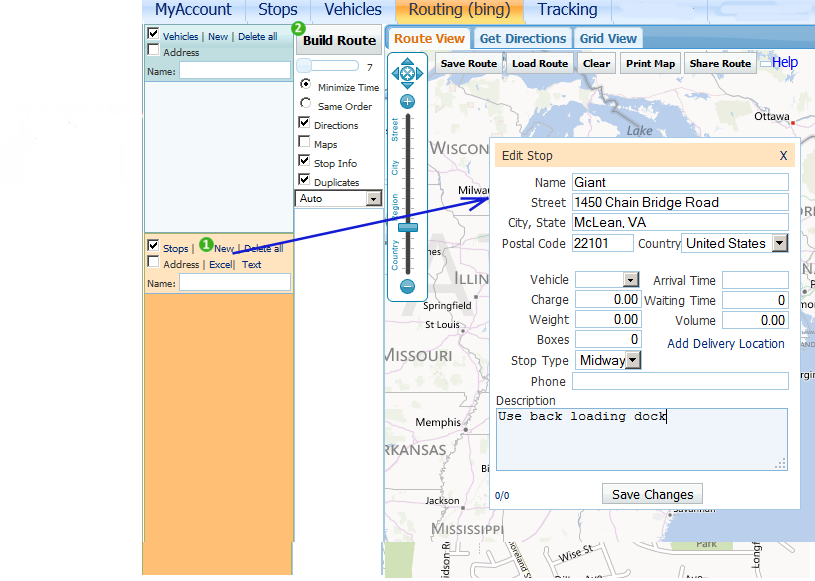This screenshot has width=815, height=581.
Task: Open the Stop Type dropdown showing Midway
Action: [632, 360]
